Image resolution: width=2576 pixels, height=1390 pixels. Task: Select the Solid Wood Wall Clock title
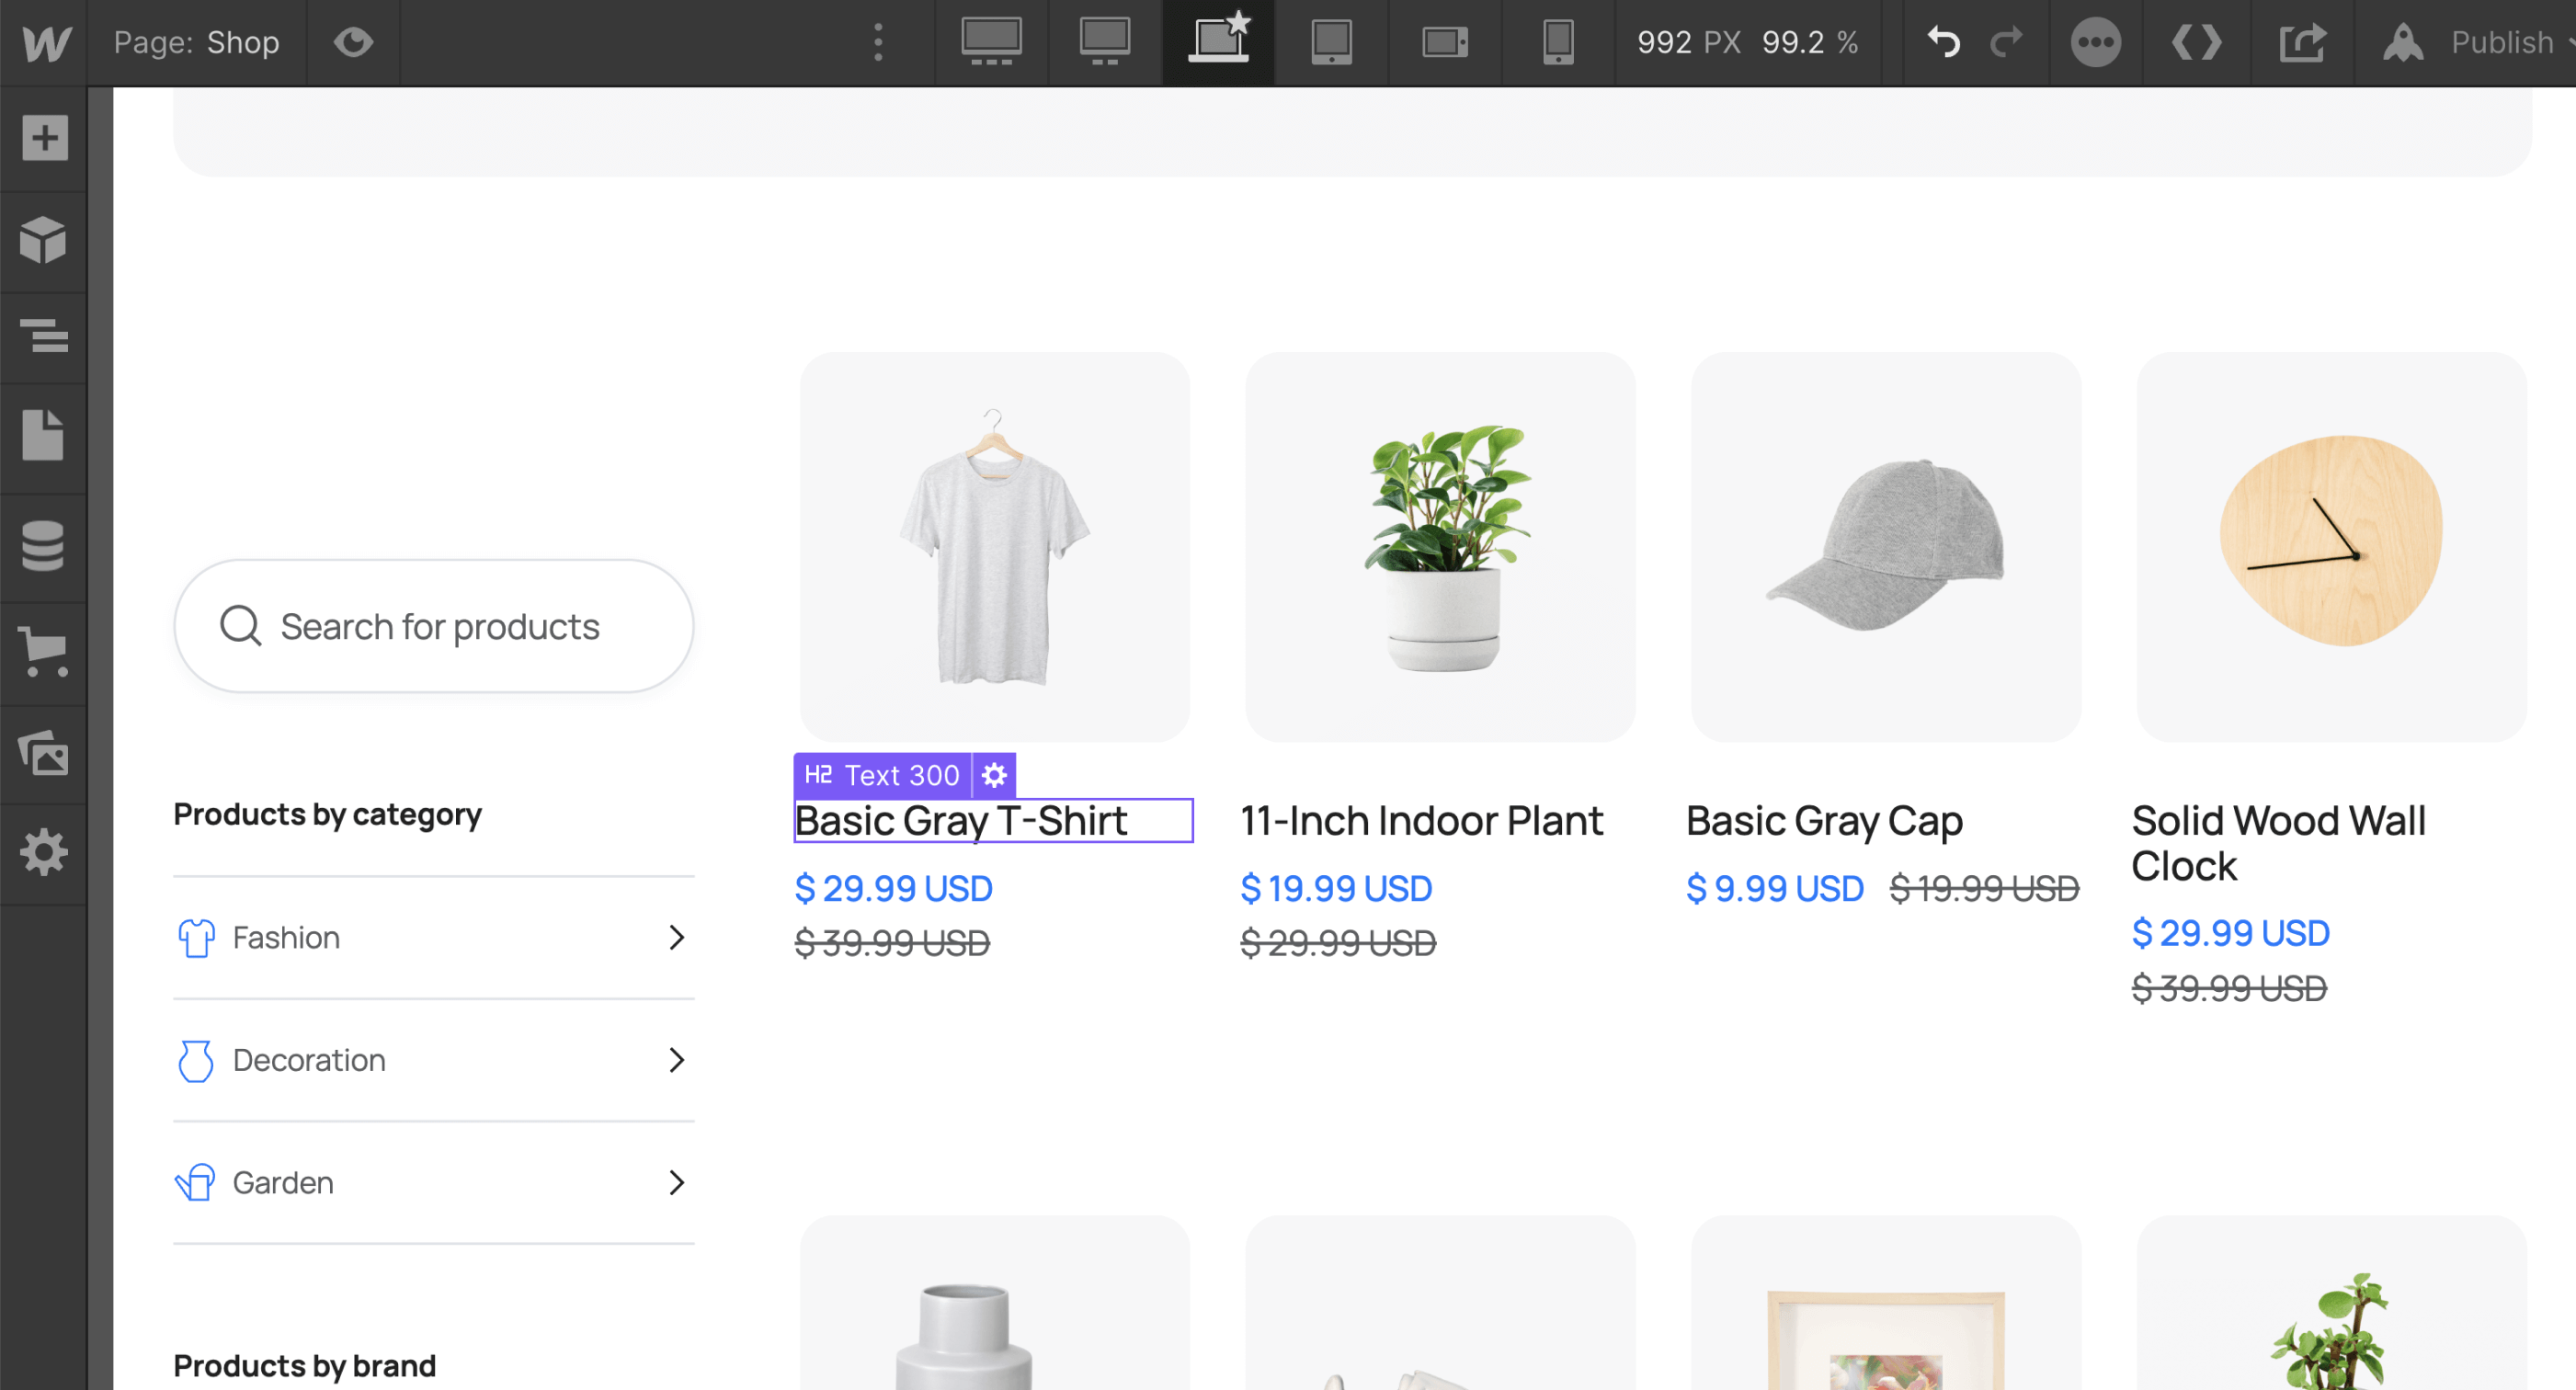(2278, 843)
